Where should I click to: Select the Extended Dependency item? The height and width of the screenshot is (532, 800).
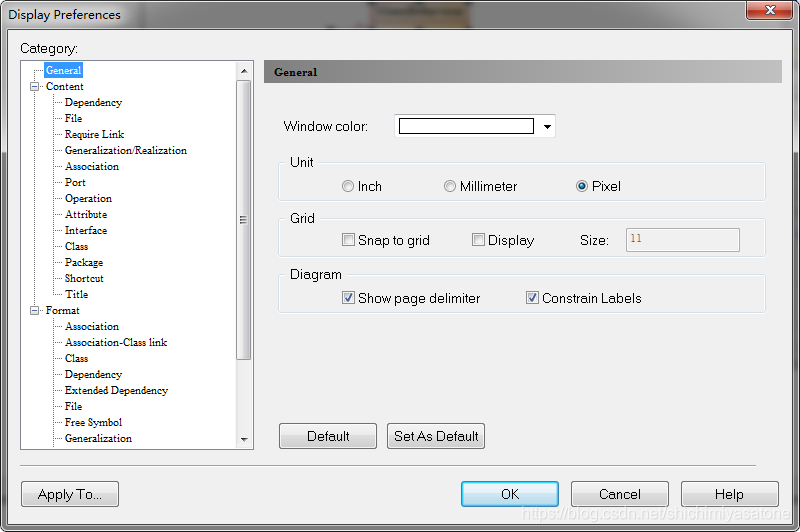point(116,390)
